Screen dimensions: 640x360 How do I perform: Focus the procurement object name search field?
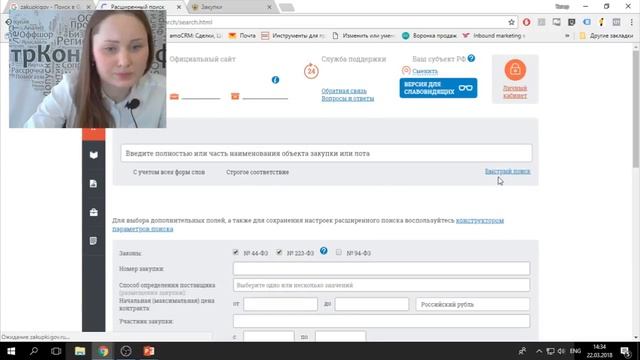326,153
